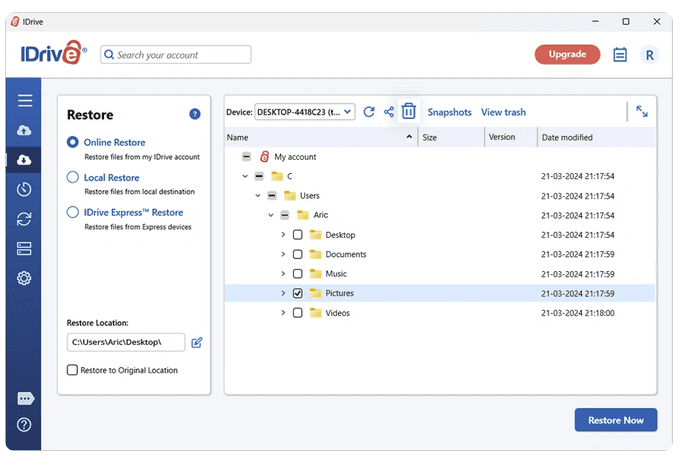Click the share icon in toolbar
This screenshot has height=466, width=684.
(389, 112)
